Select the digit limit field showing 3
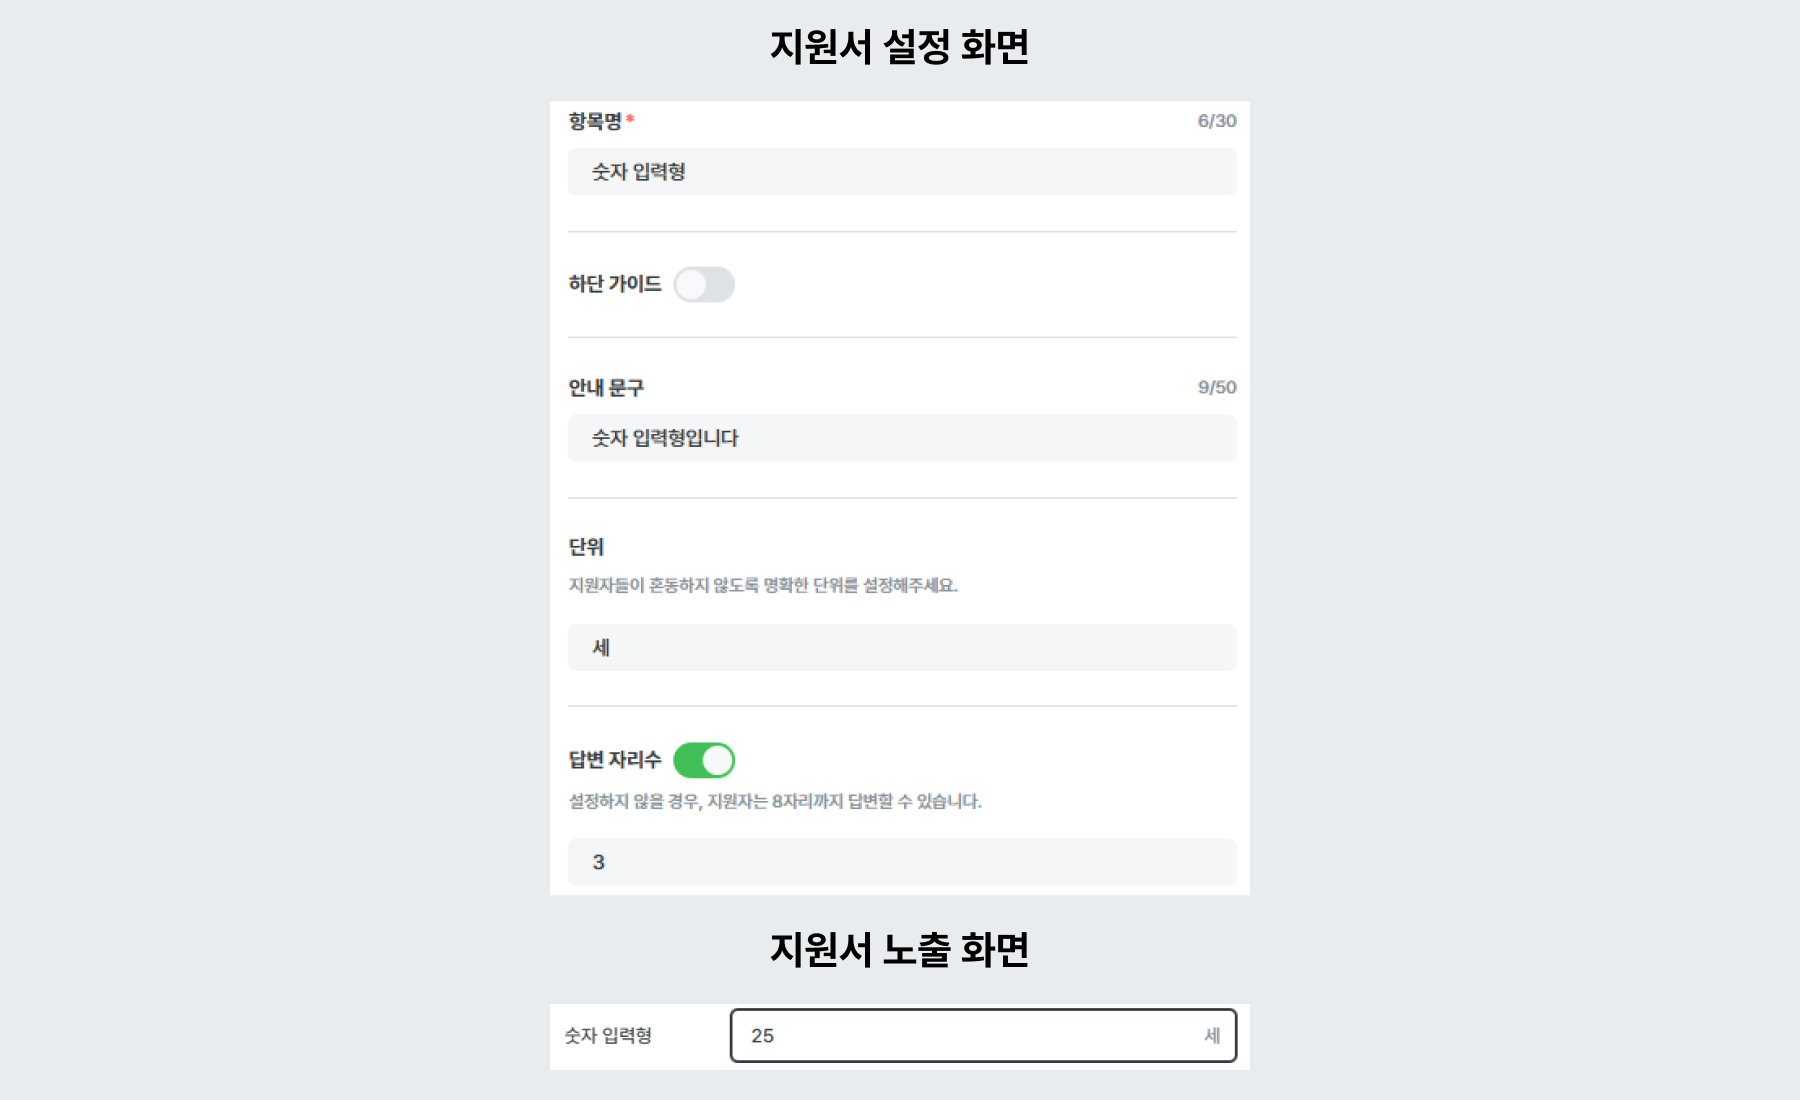Screen dimensions: 1800x1100 point(900,862)
